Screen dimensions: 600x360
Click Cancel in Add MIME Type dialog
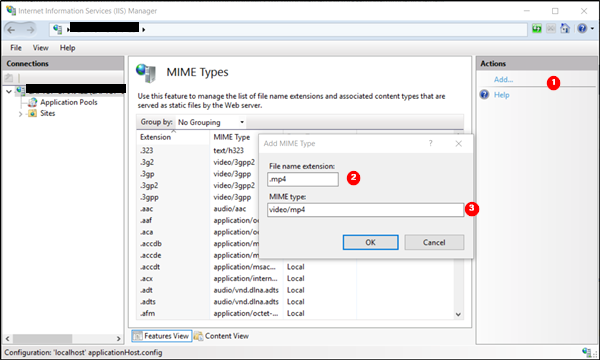434,243
